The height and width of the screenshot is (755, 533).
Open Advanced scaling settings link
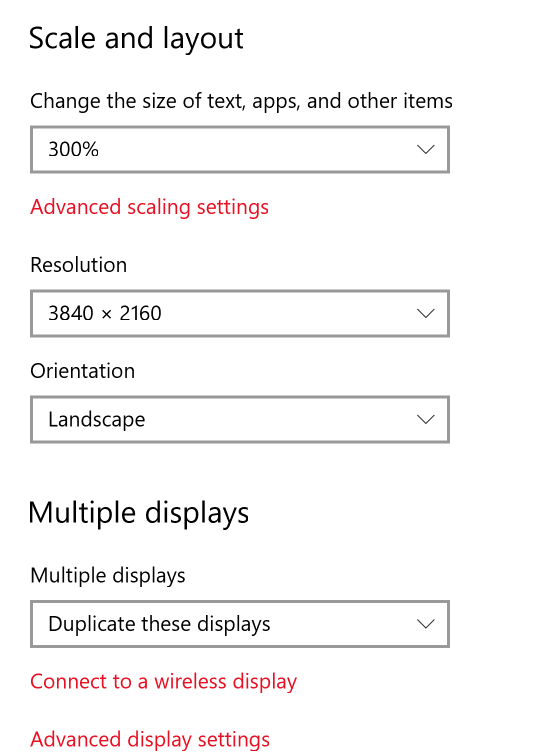coord(149,208)
